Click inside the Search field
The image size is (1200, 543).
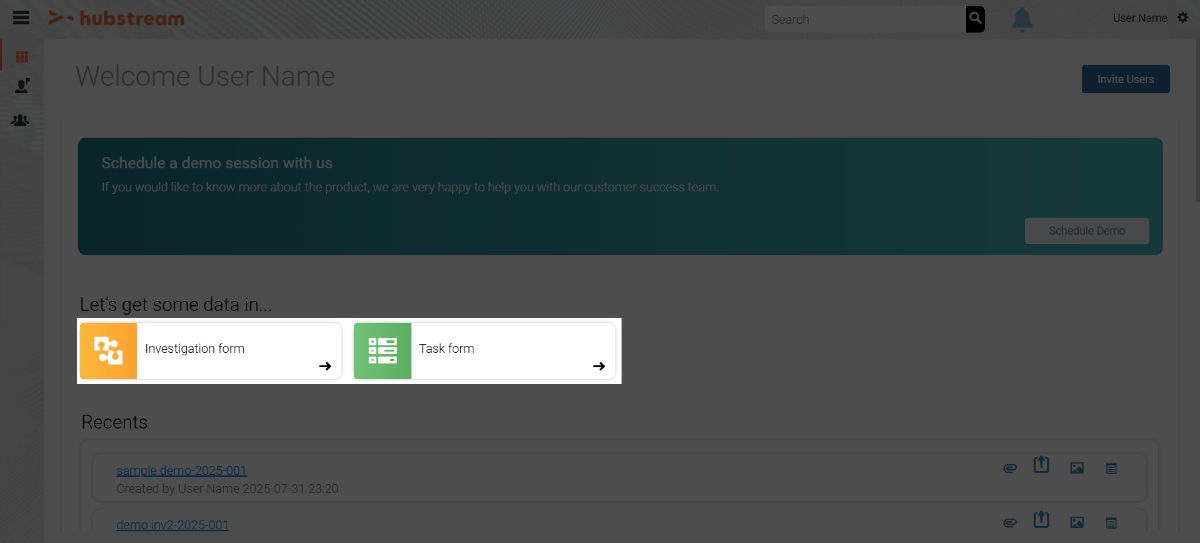coord(865,19)
